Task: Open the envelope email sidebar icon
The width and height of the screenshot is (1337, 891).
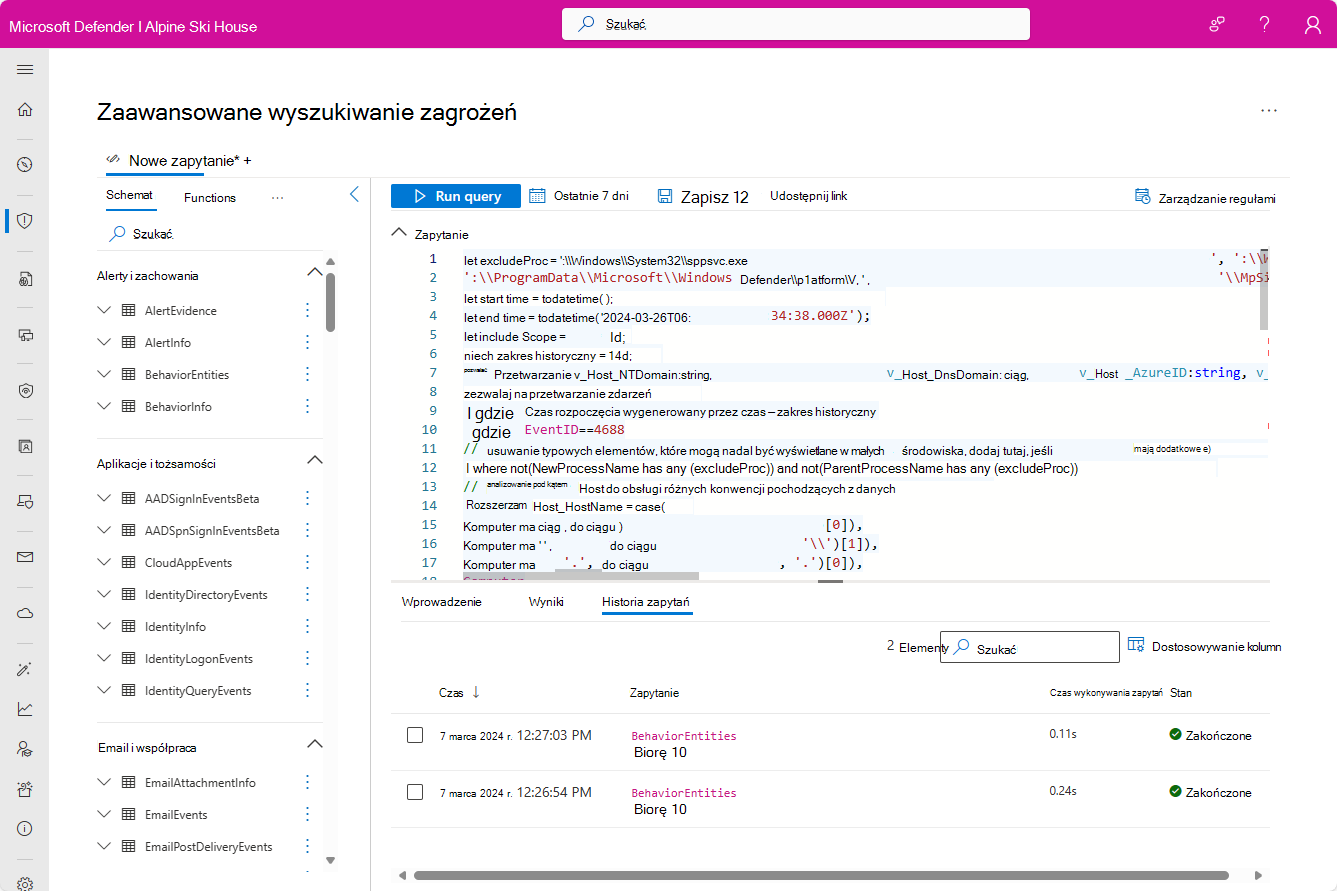Action: [x=25, y=557]
